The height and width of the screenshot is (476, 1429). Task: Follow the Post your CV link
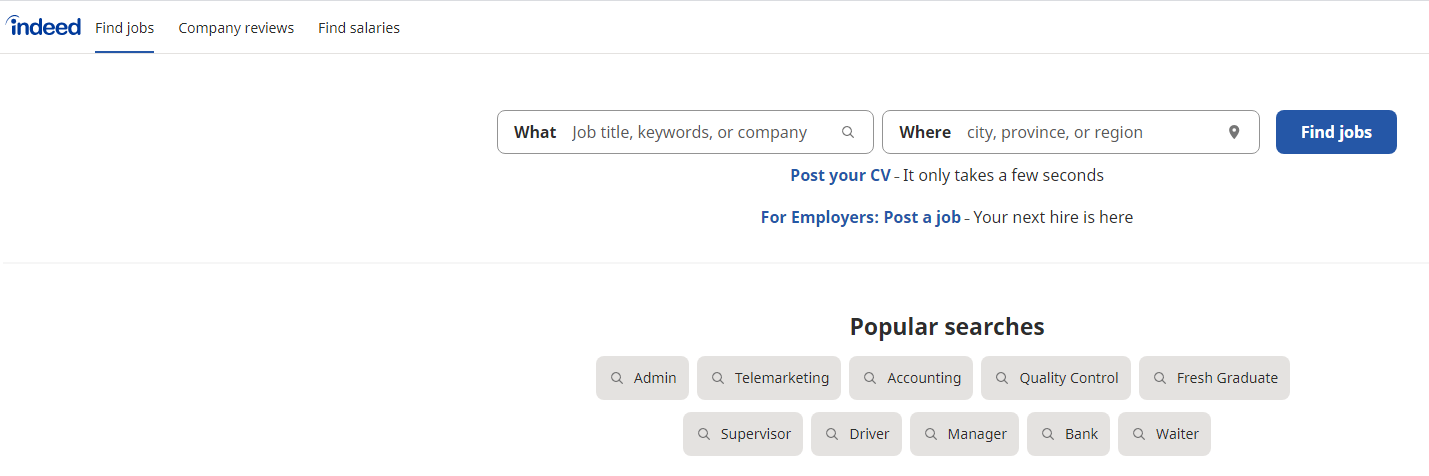[840, 175]
